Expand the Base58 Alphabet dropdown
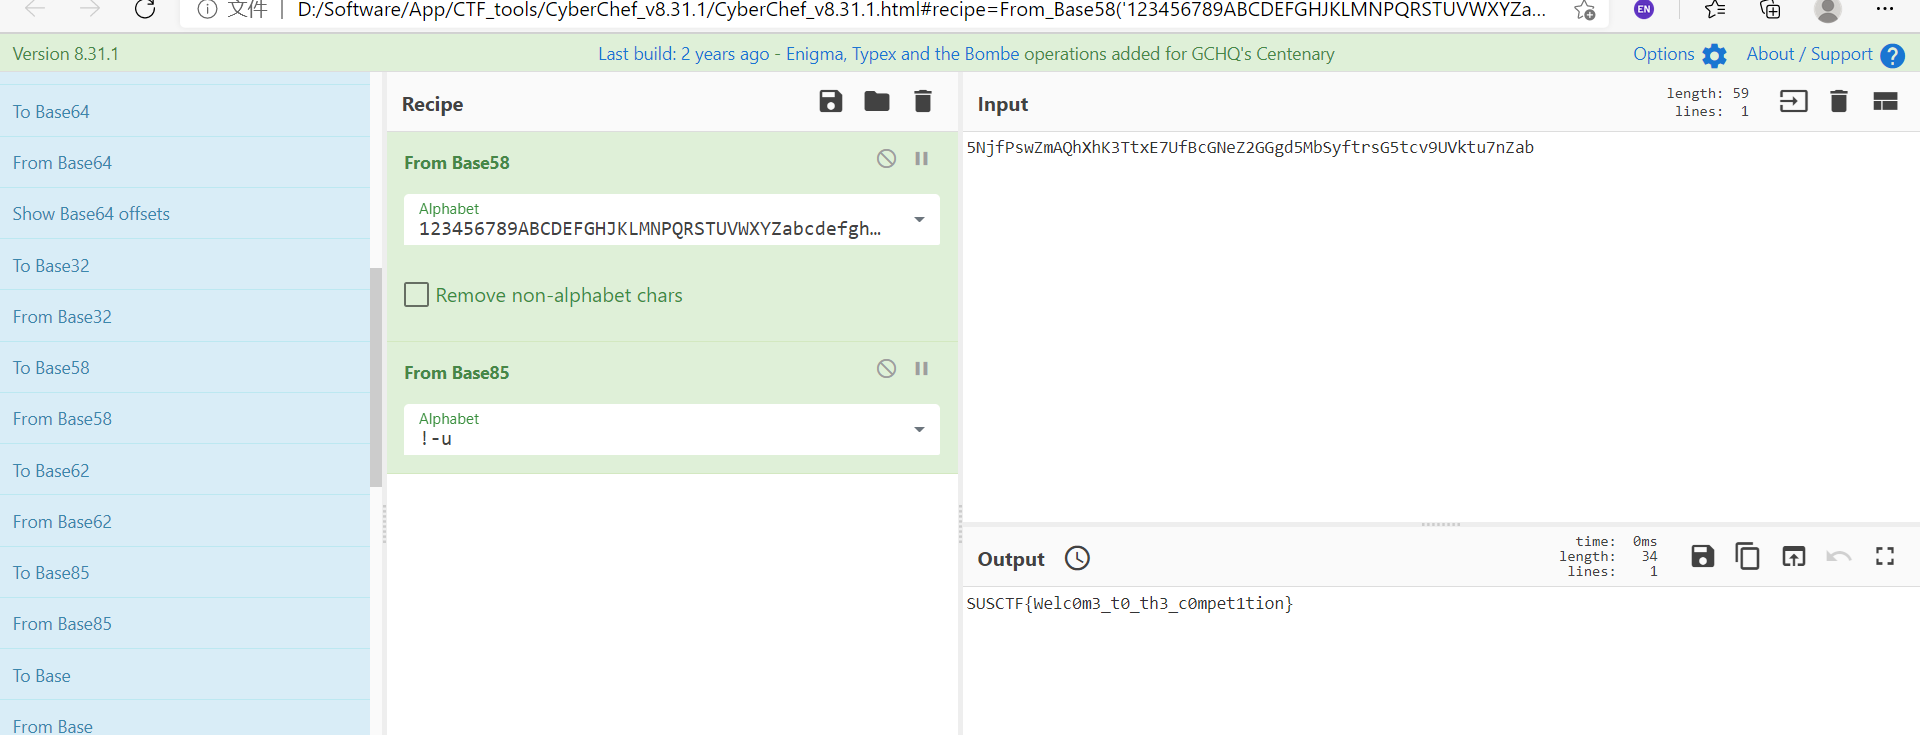This screenshot has width=1920, height=735. [x=919, y=220]
